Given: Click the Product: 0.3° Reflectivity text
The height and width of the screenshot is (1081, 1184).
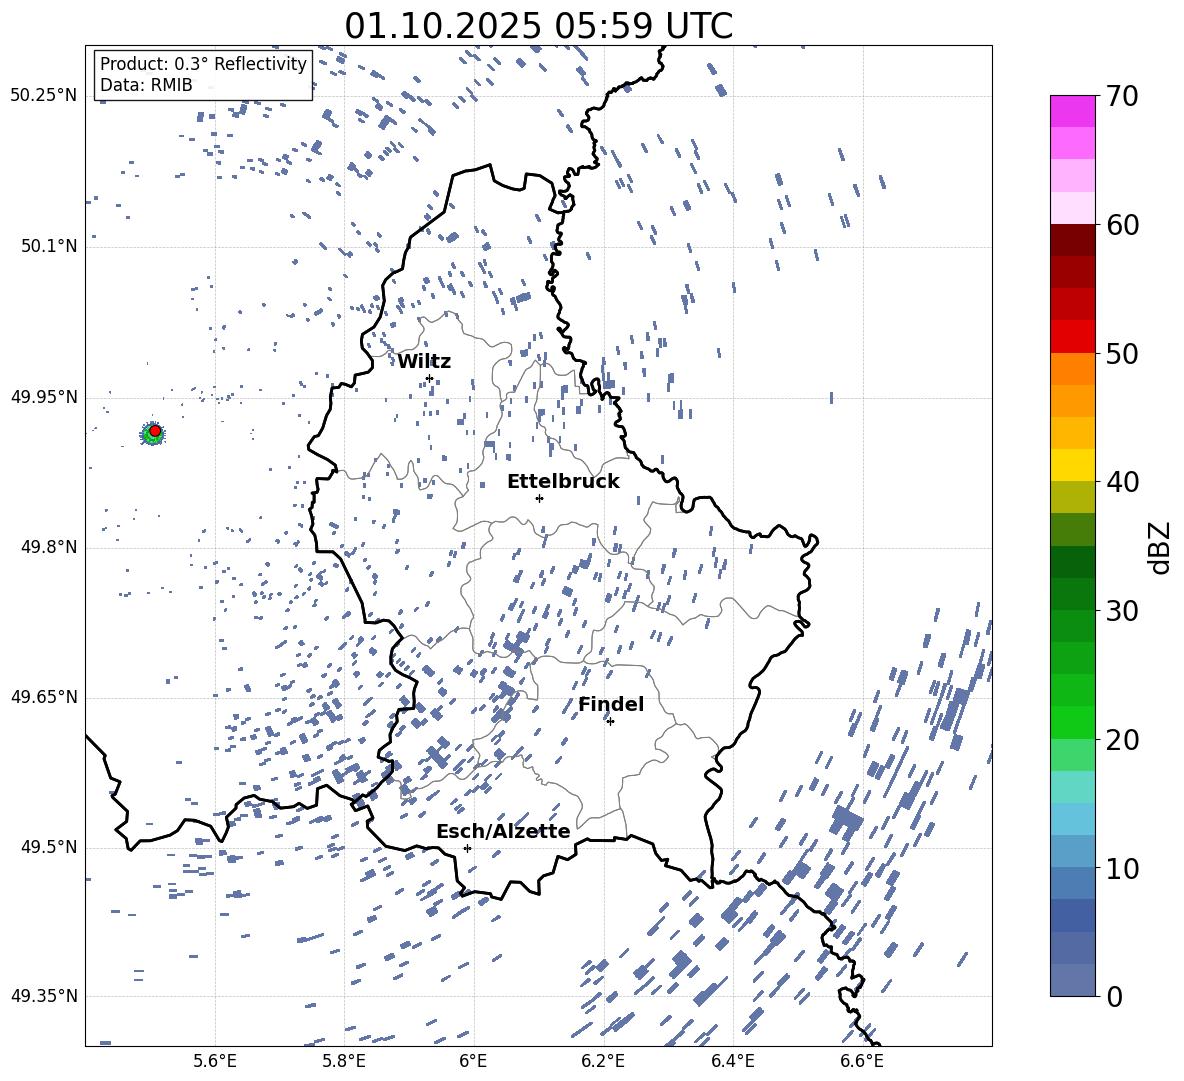Looking at the screenshot, I should pyautogui.click(x=203, y=64).
